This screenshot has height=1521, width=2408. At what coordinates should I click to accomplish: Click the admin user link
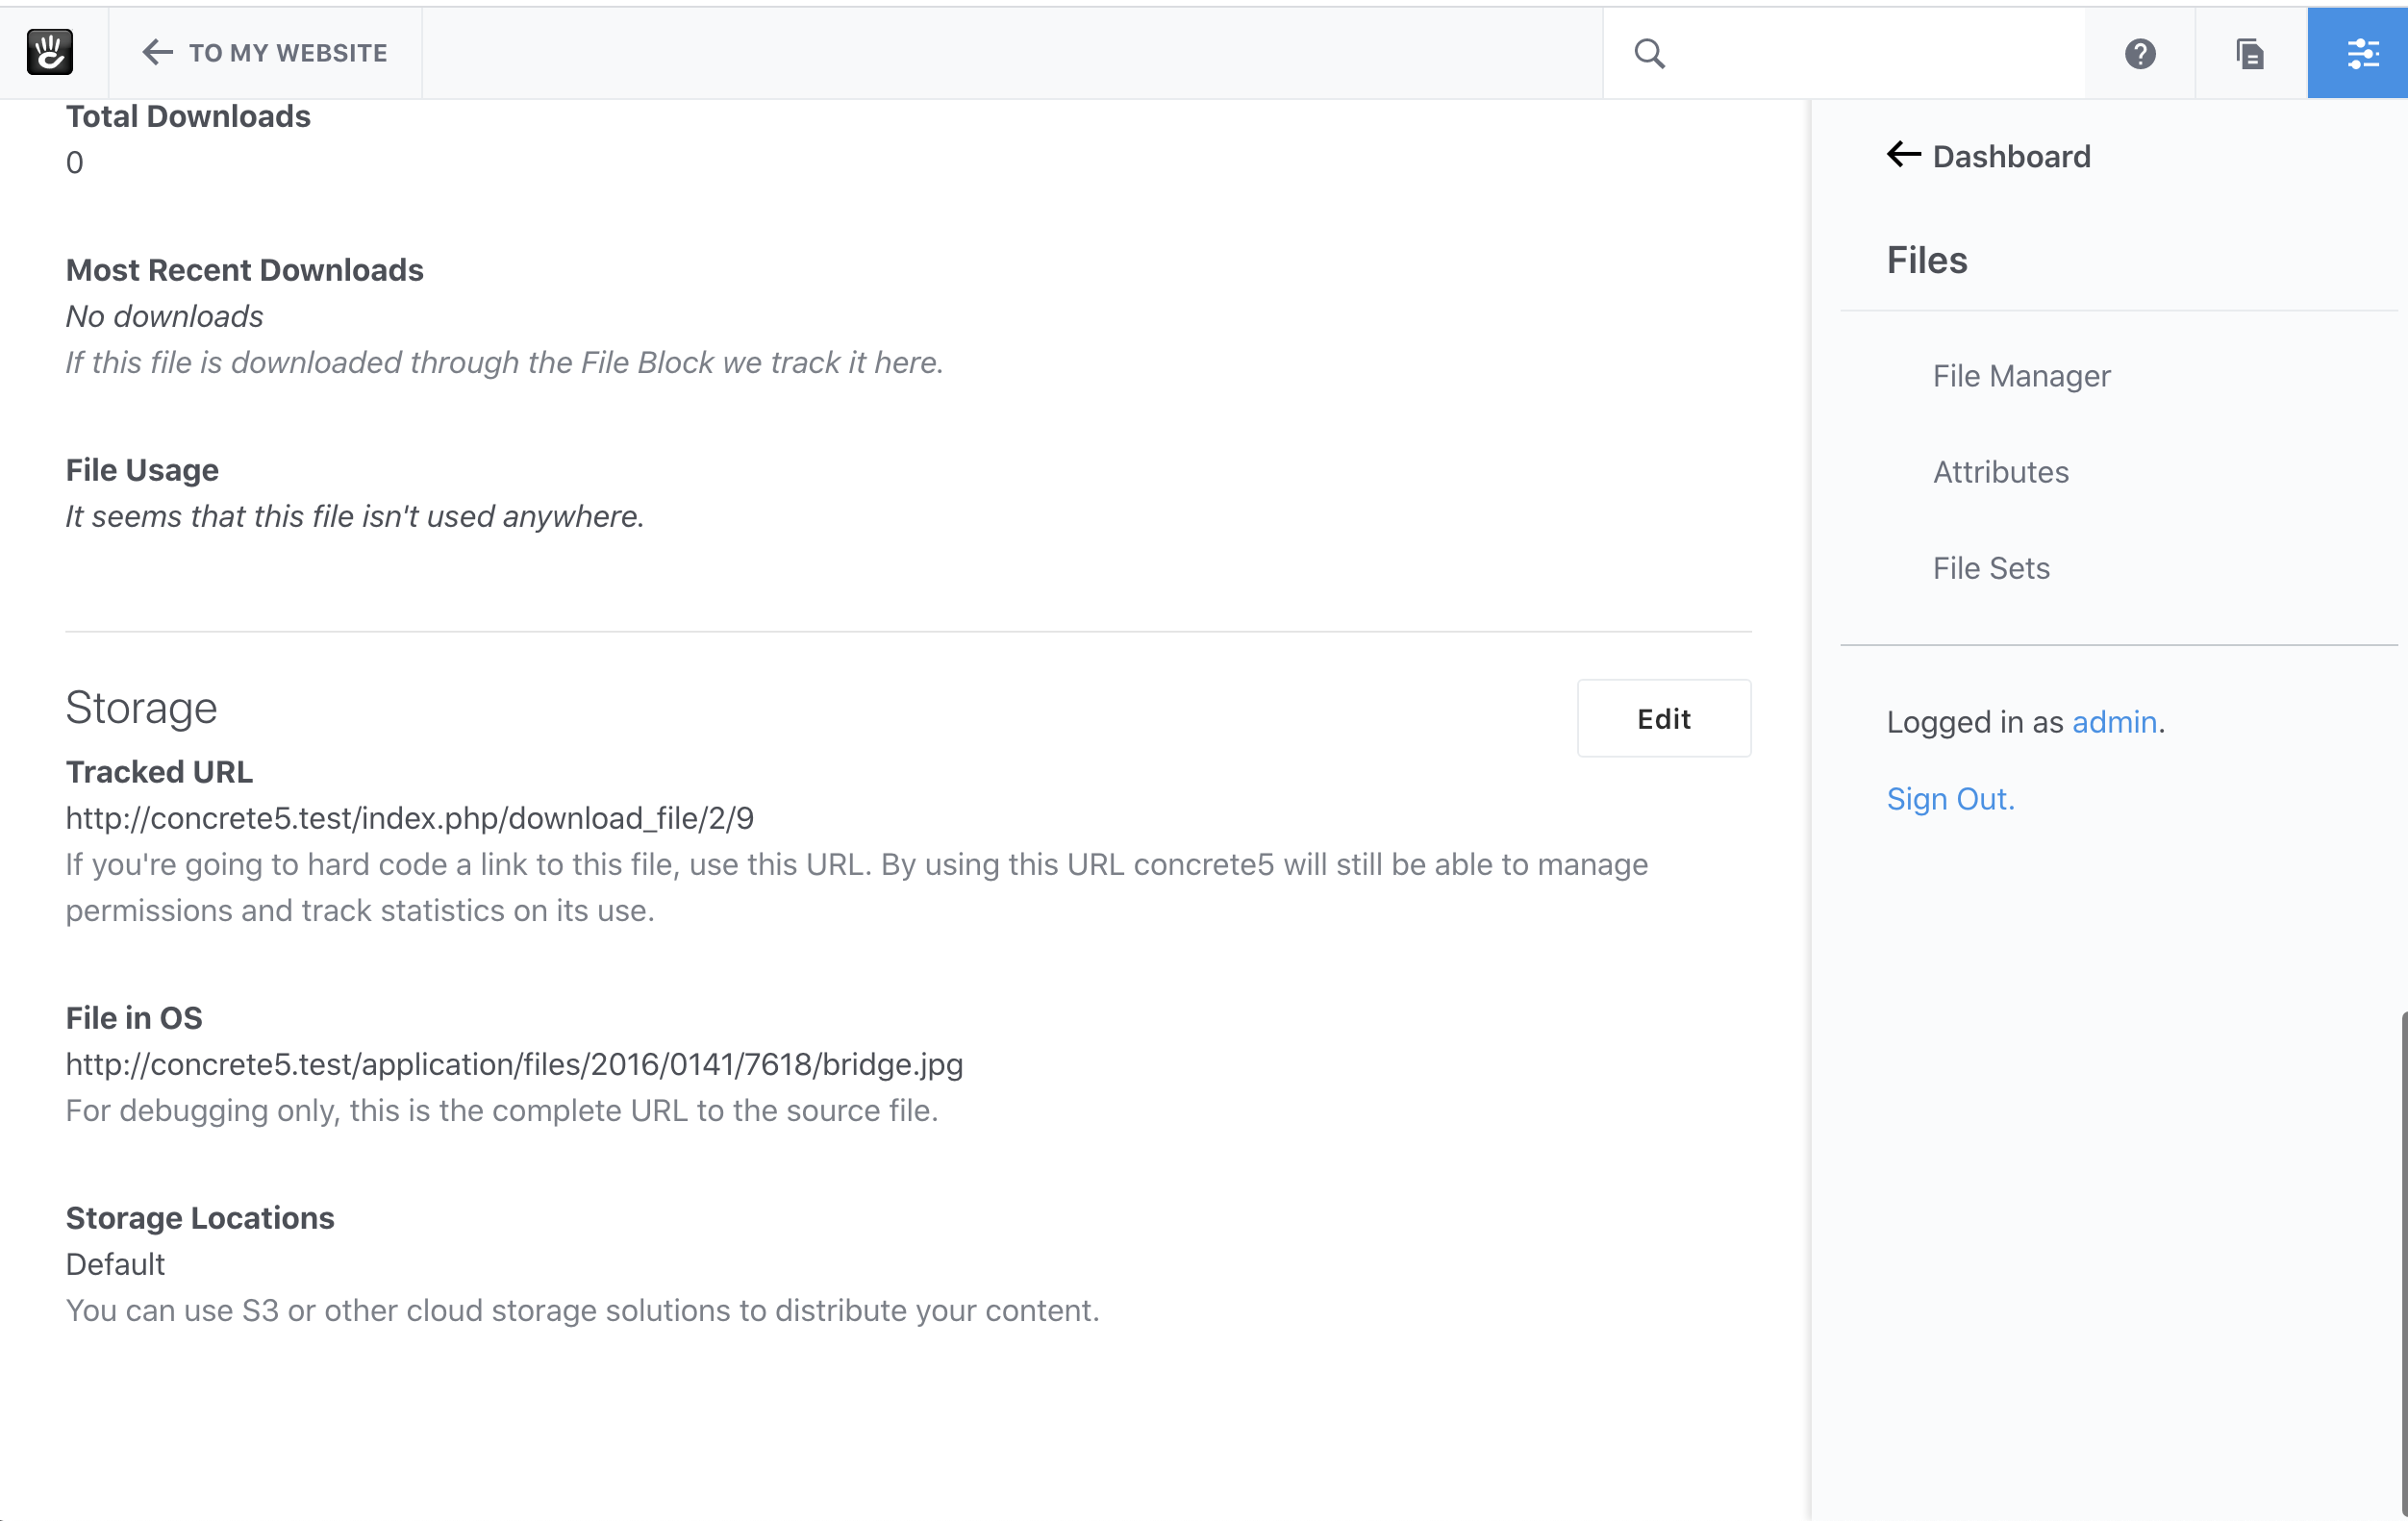pyautogui.click(x=2113, y=722)
